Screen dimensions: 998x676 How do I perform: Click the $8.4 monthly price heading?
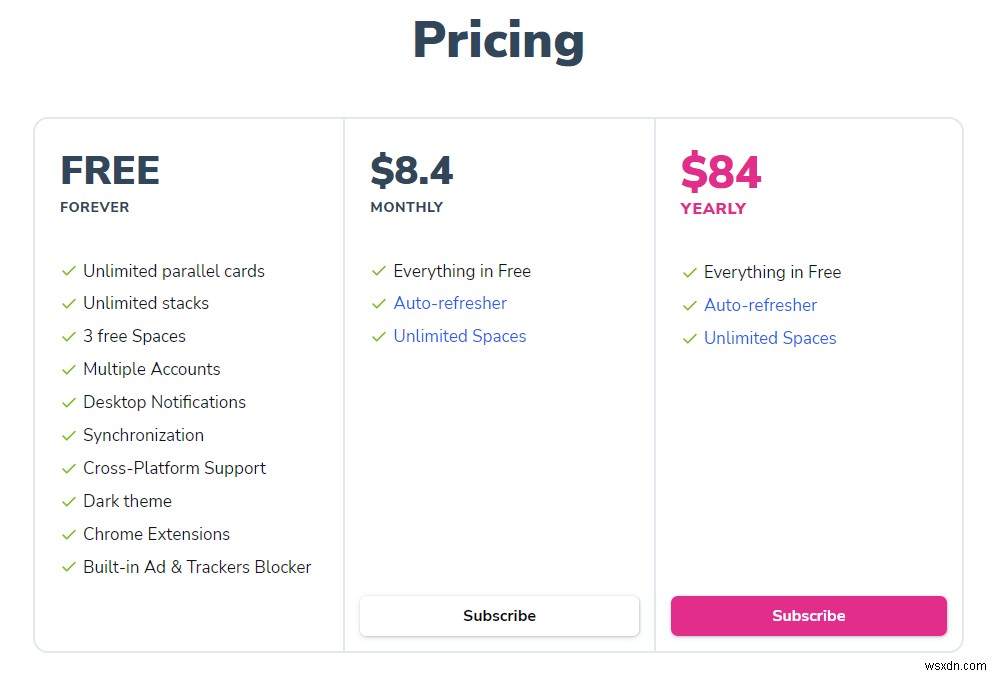[411, 170]
